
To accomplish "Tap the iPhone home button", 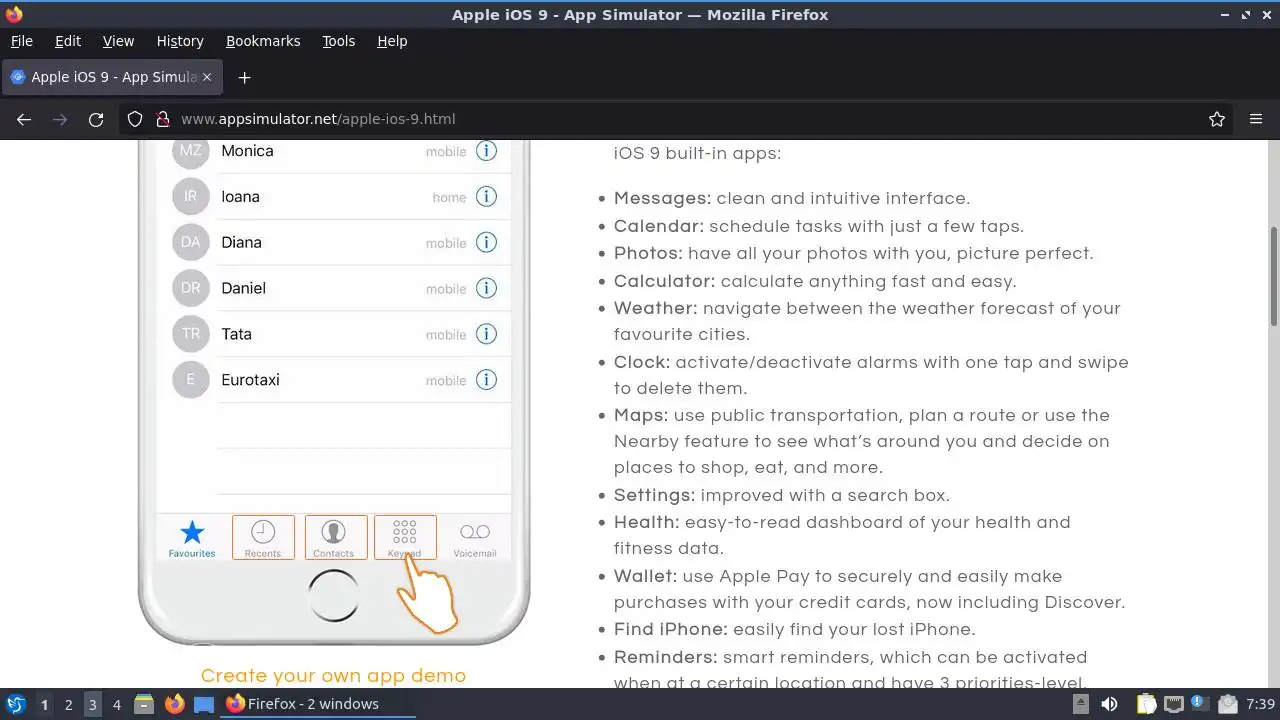I will (x=333, y=595).
